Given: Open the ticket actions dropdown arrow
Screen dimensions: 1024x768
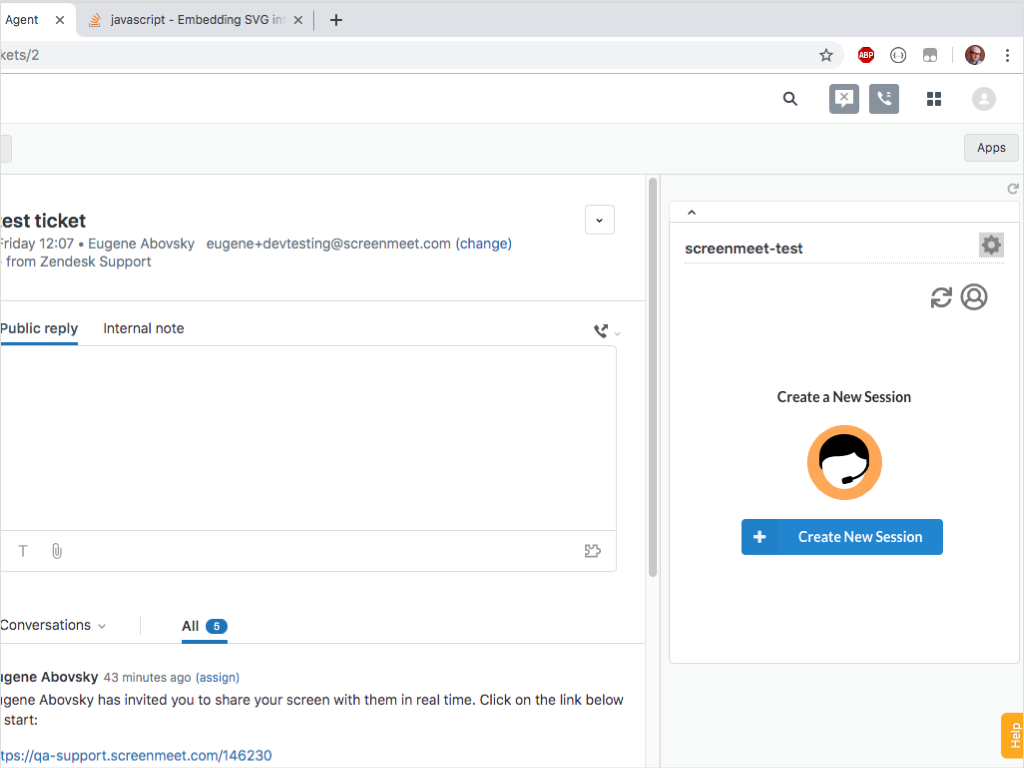Looking at the screenshot, I should tap(599, 219).
